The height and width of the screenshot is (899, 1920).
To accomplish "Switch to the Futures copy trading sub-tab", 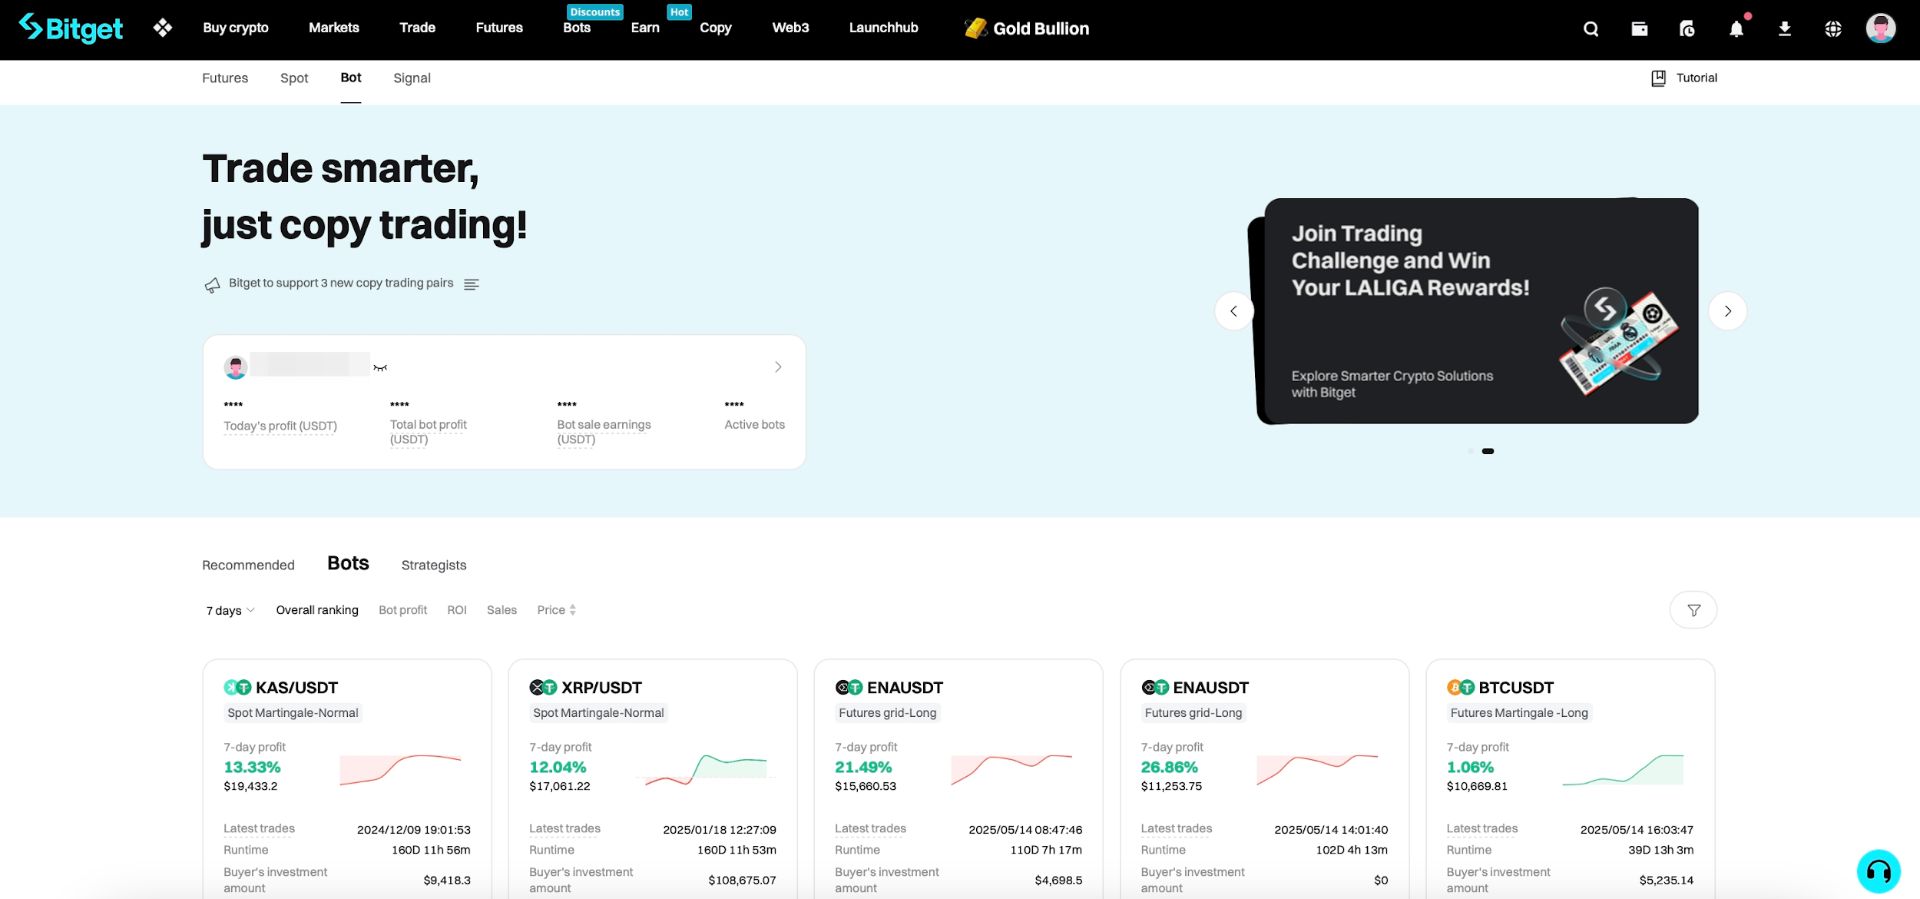I will tap(225, 78).
